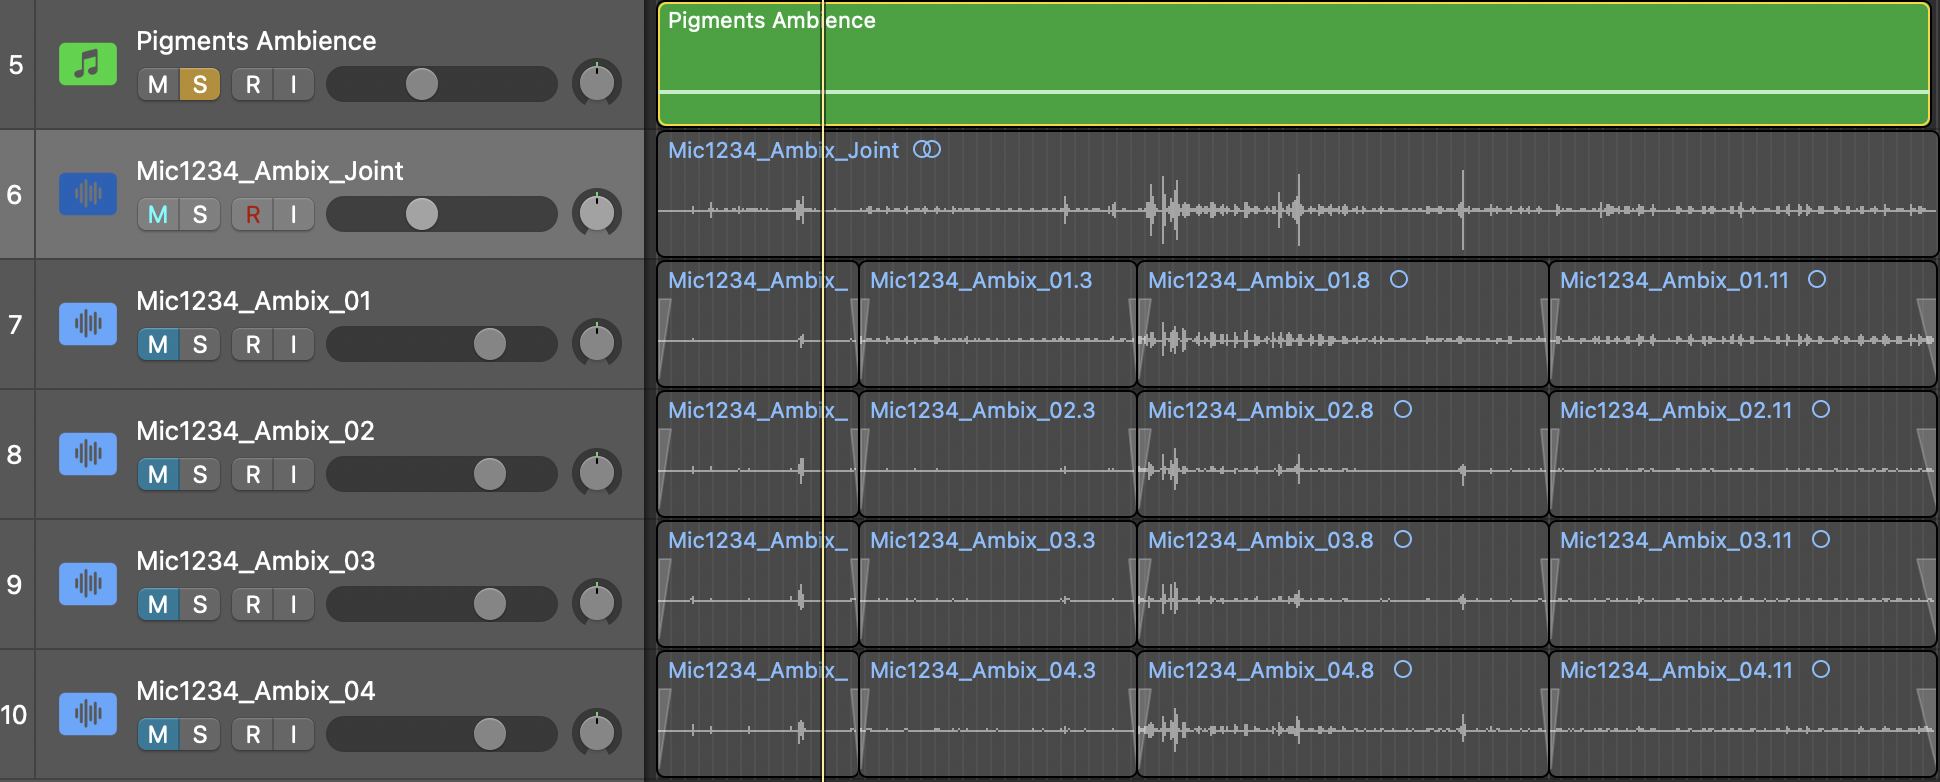
Task: Click the Mic1234_Ambix_04 audio track icon
Action: (x=88, y=714)
